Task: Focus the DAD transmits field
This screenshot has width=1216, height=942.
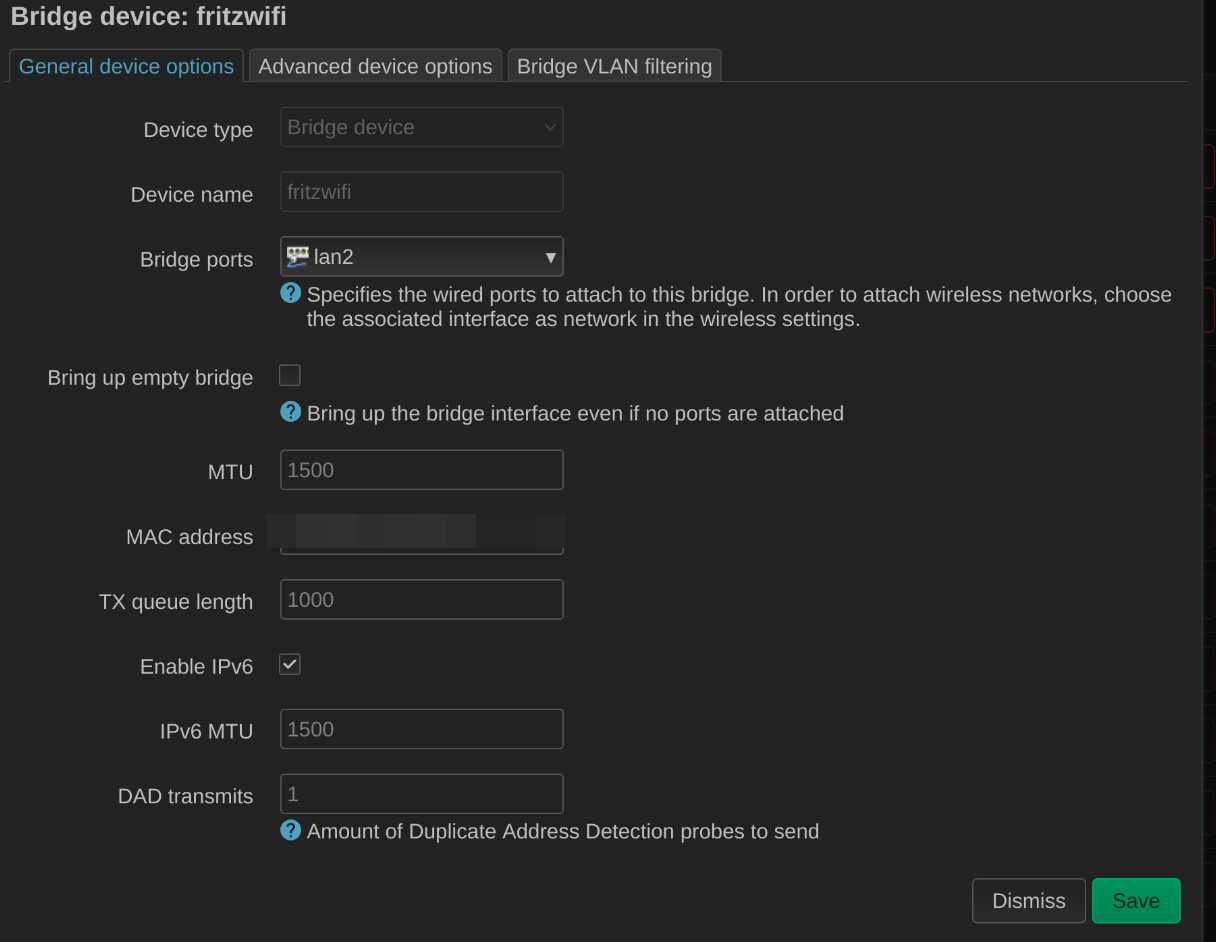Action: coord(421,794)
